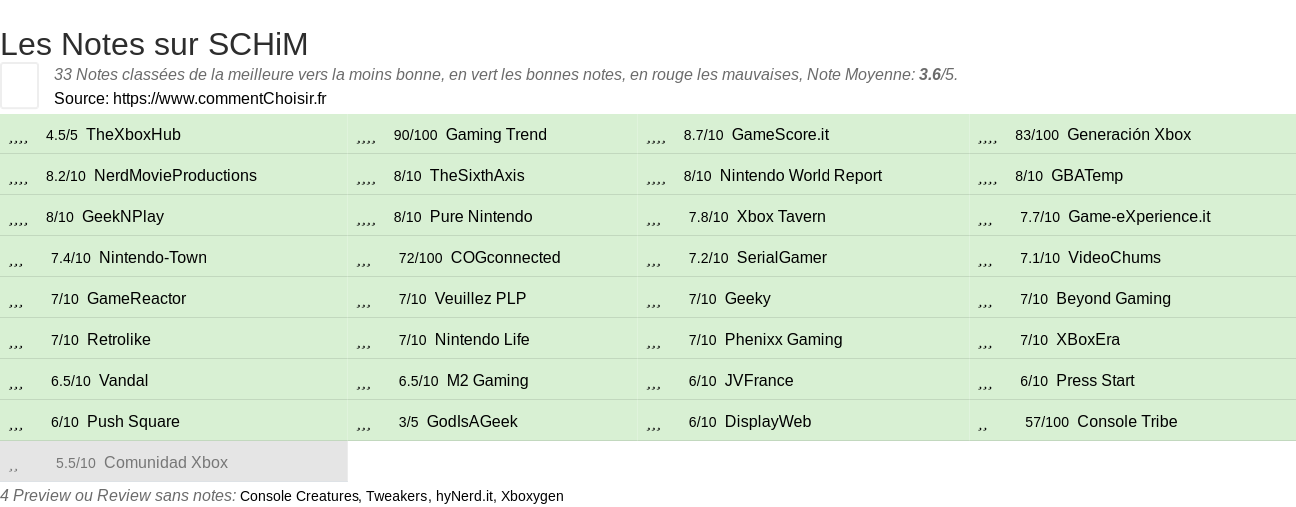1296x507 pixels.
Task: Click the Beyond Gaming entry
Action: [x=1113, y=299]
